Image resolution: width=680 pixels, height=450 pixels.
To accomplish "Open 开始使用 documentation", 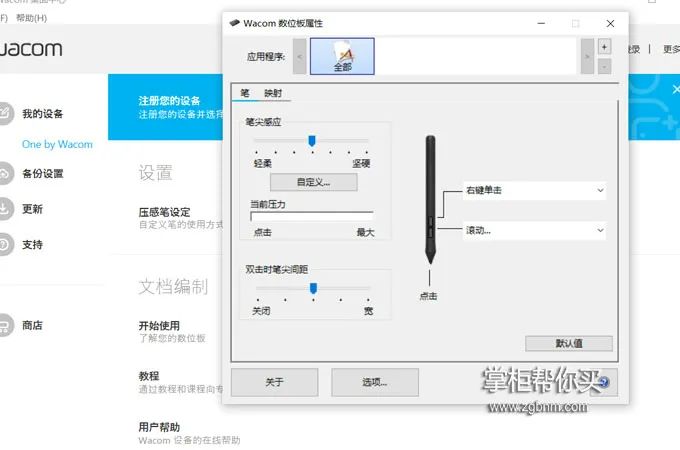I will pyautogui.click(x=159, y=326).
